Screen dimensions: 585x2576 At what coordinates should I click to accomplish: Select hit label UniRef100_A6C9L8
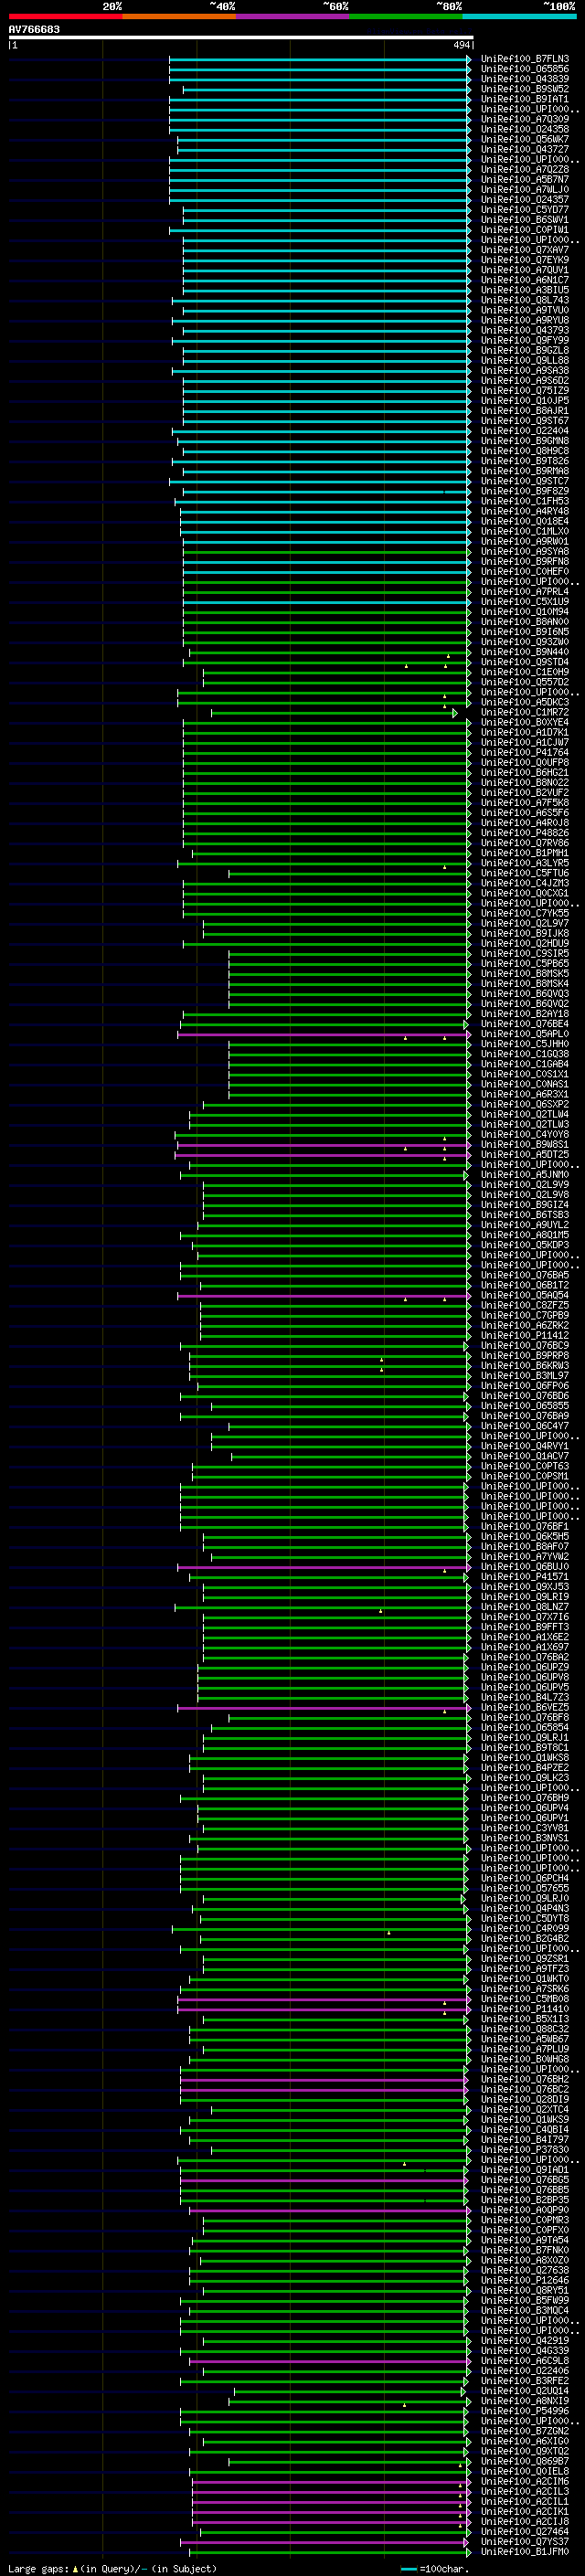[524, 2360]
